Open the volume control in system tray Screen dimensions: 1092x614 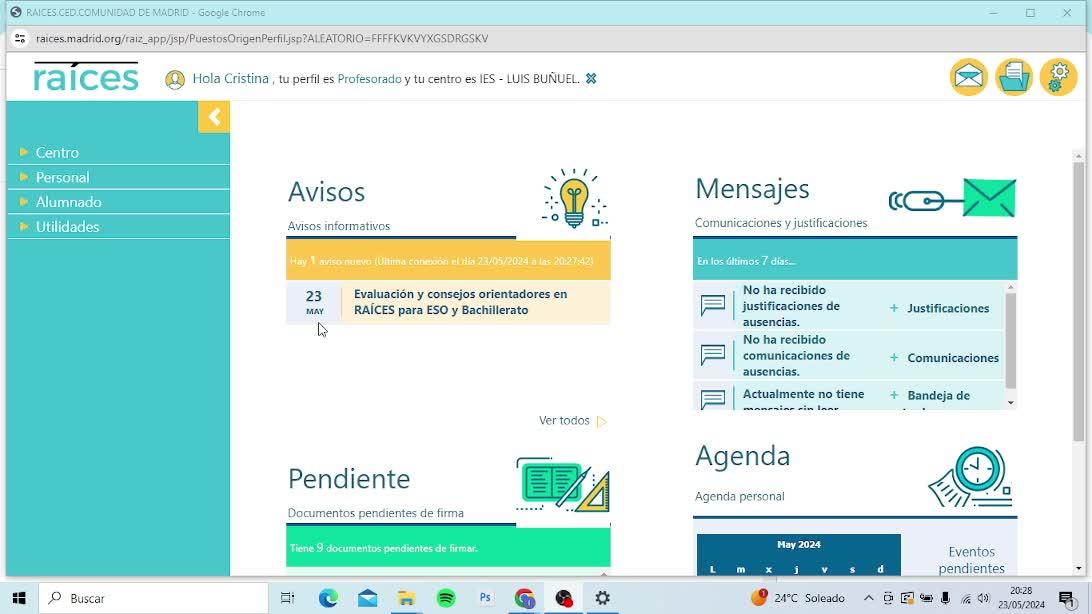click(x=983, y=598)
